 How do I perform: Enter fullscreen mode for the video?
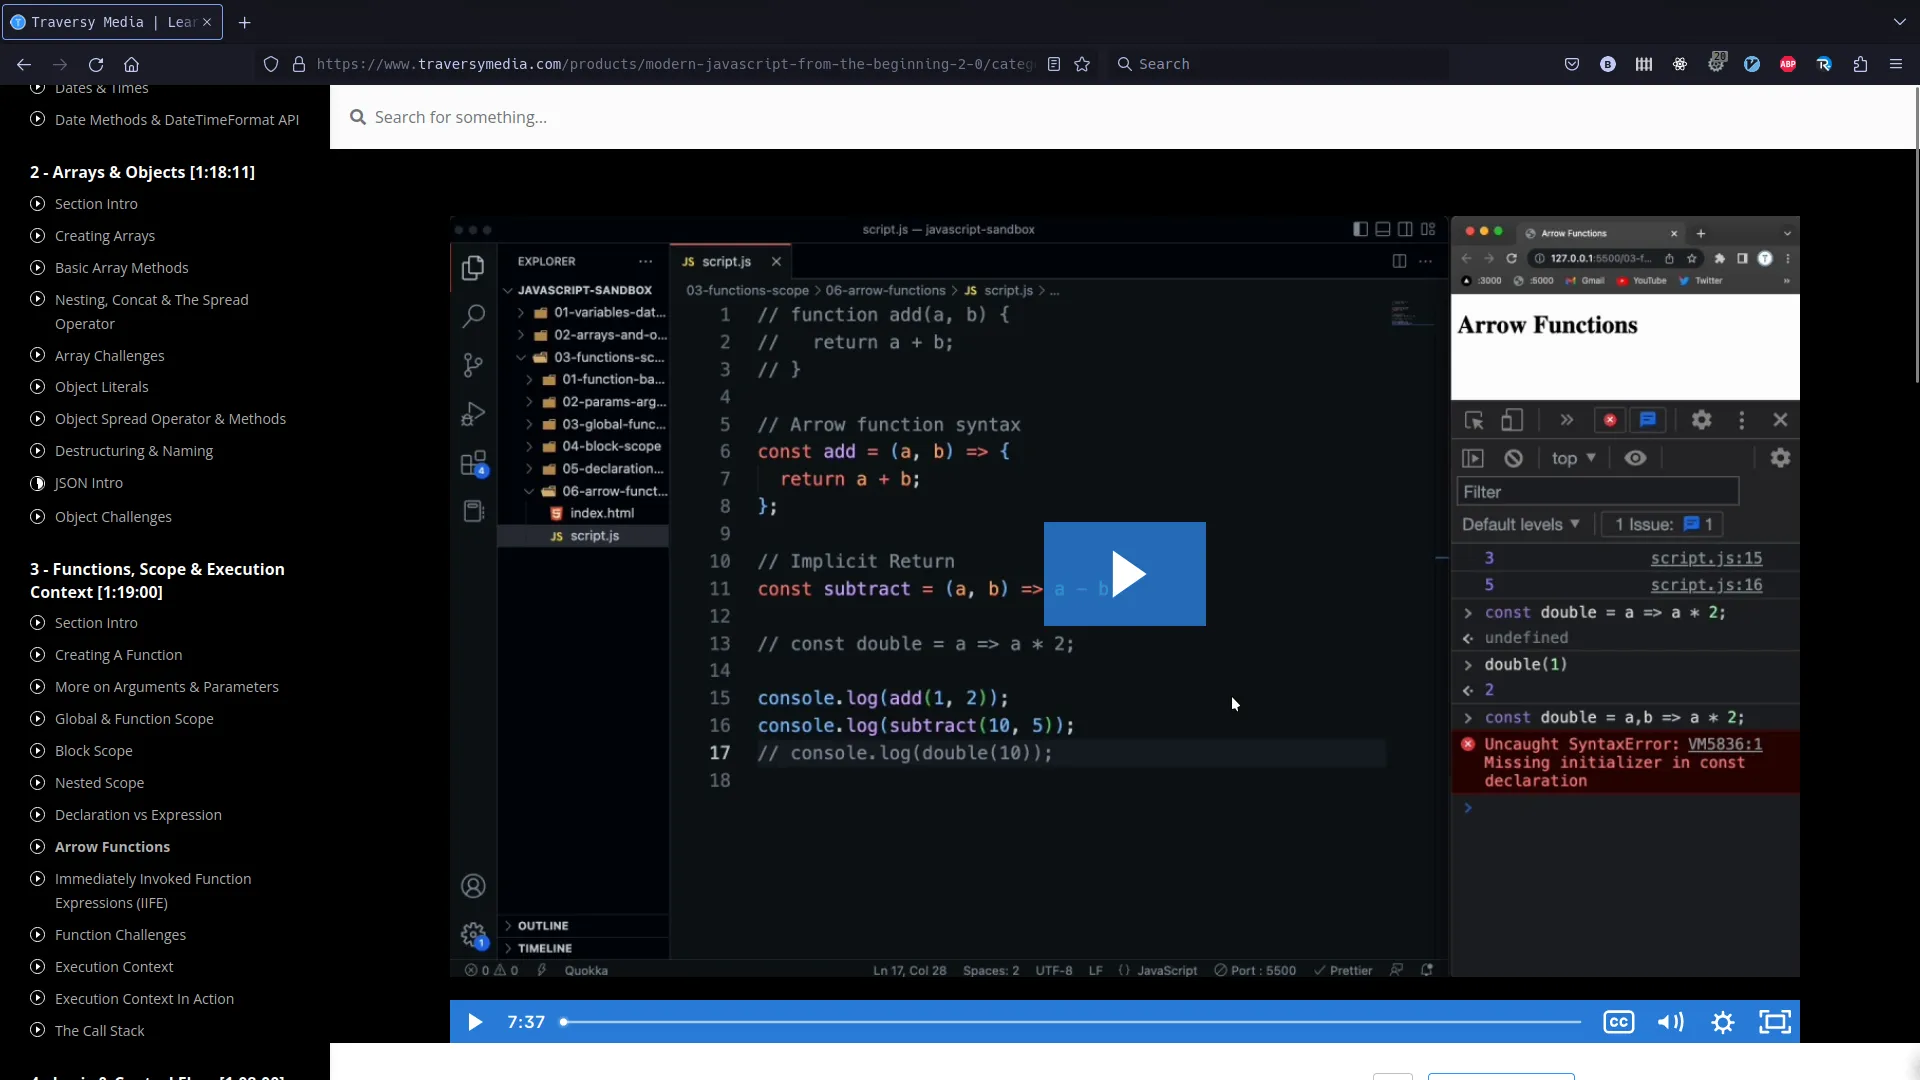pyautogui.click(x=1774, y=1022)
